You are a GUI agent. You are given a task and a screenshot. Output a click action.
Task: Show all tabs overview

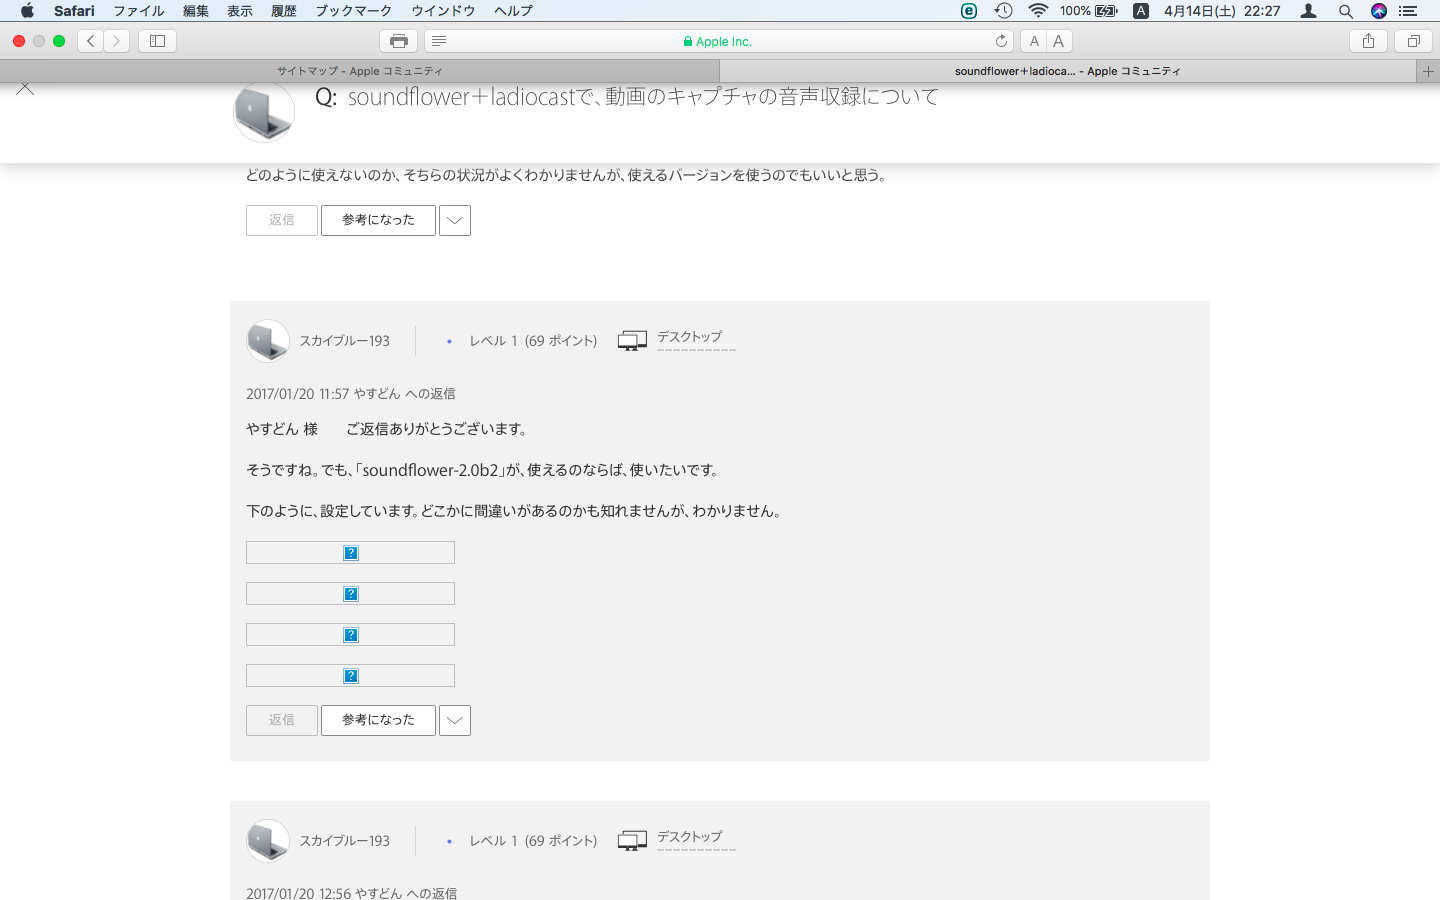1413,41
